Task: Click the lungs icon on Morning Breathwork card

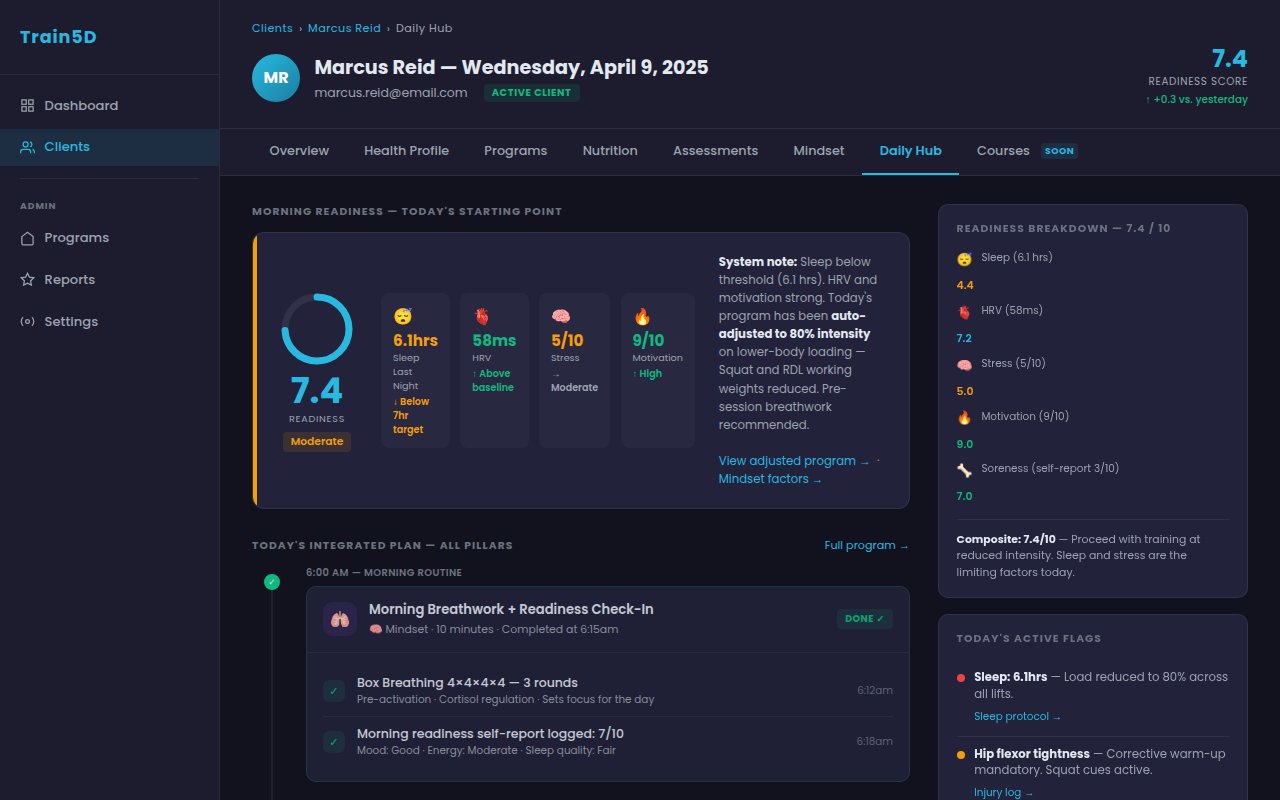Action: 340,619
